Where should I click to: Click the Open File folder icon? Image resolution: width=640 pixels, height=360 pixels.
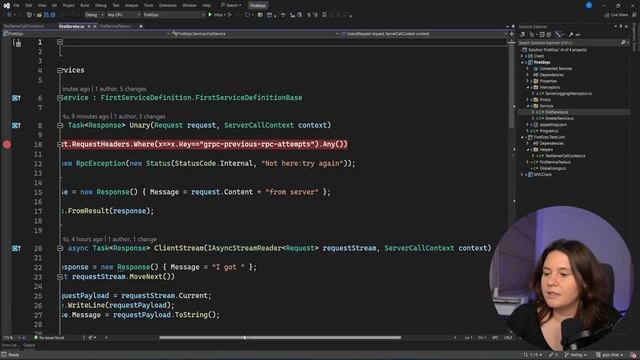coord(39,15)
